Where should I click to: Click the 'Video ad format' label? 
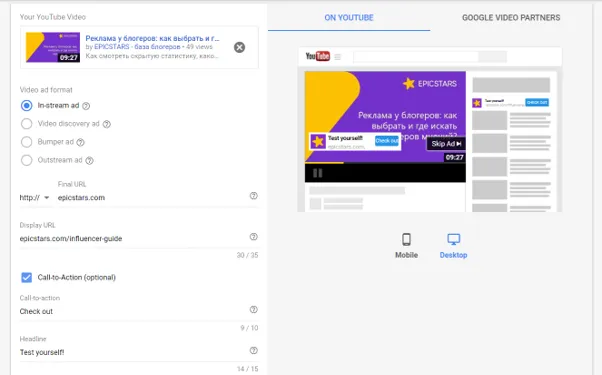[x=46, y=90]
